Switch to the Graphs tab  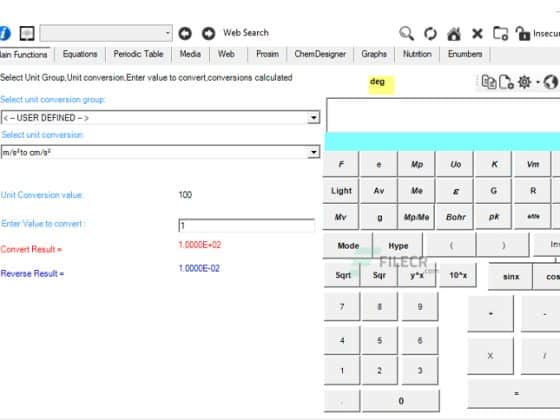point(374,54)
